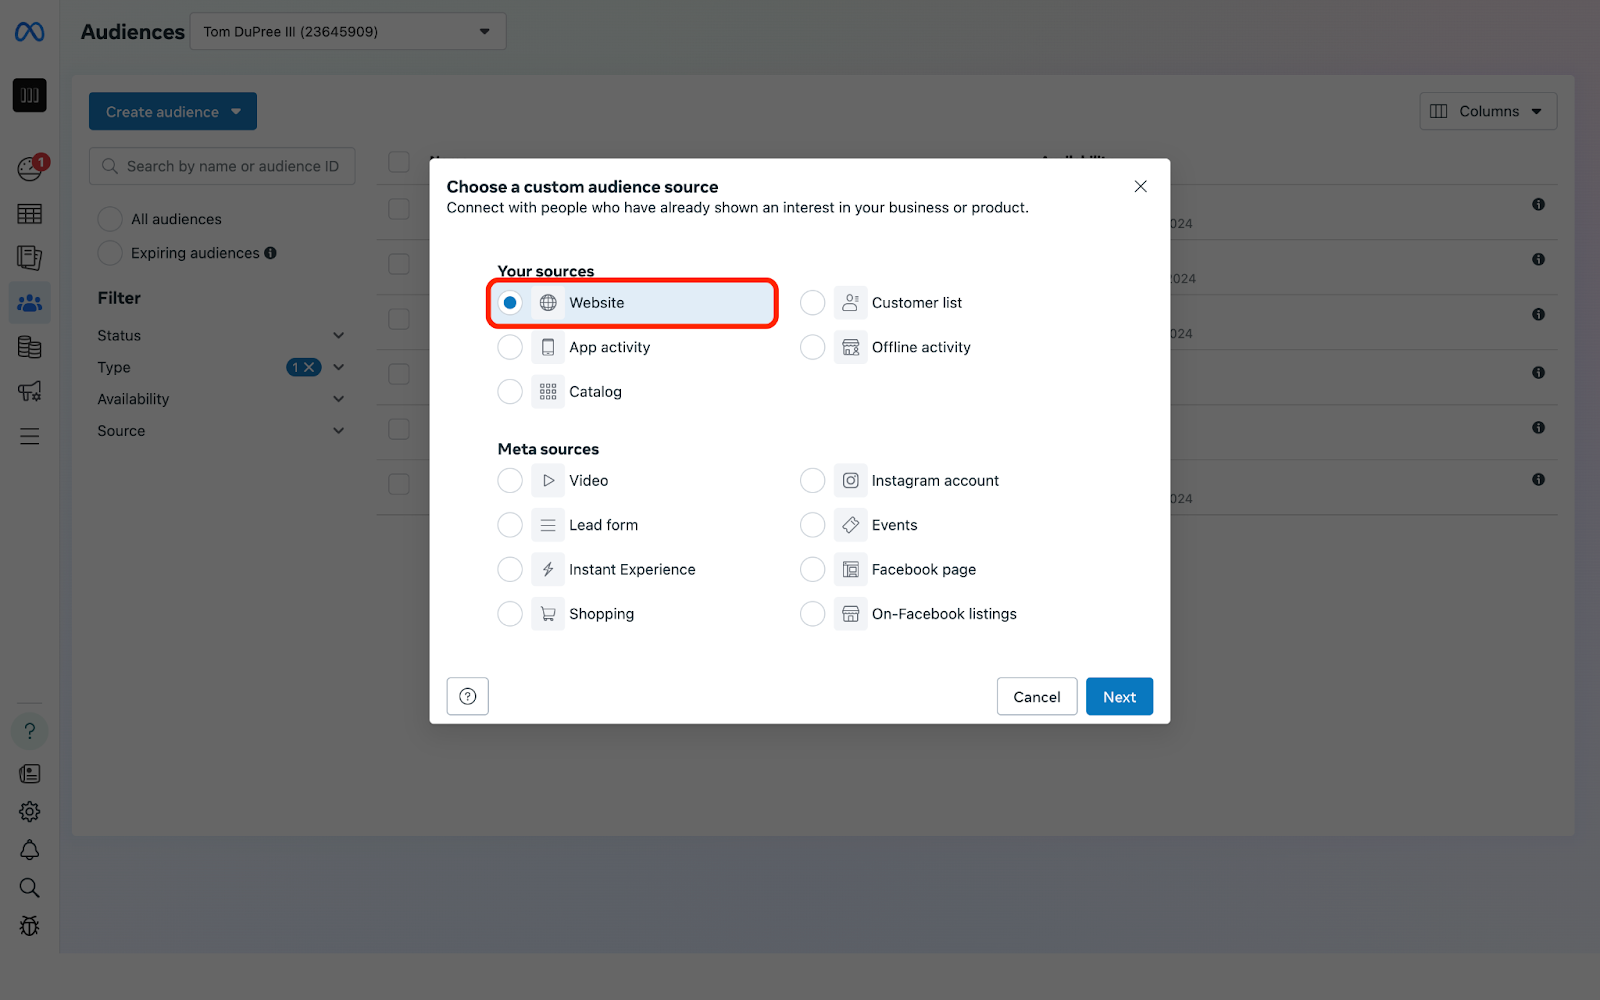1600x1000 pixels.
Task: Clear the Type filter 1 X chip
Action: click(x=304, y=367)
